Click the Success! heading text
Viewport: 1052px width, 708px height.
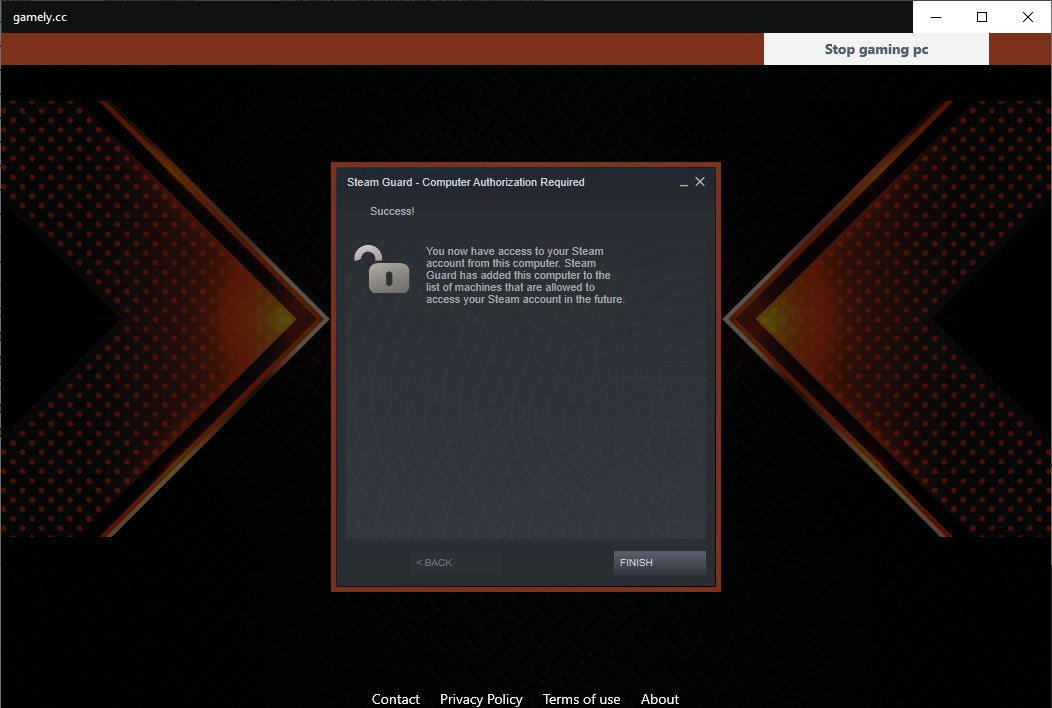(392, 211)
